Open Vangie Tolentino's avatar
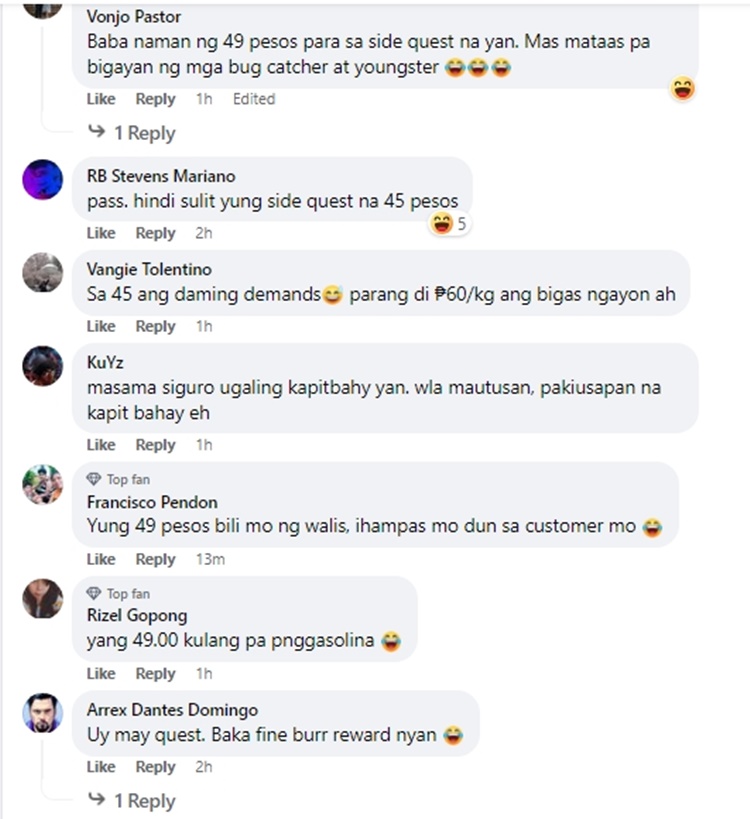 click(43, 273)
